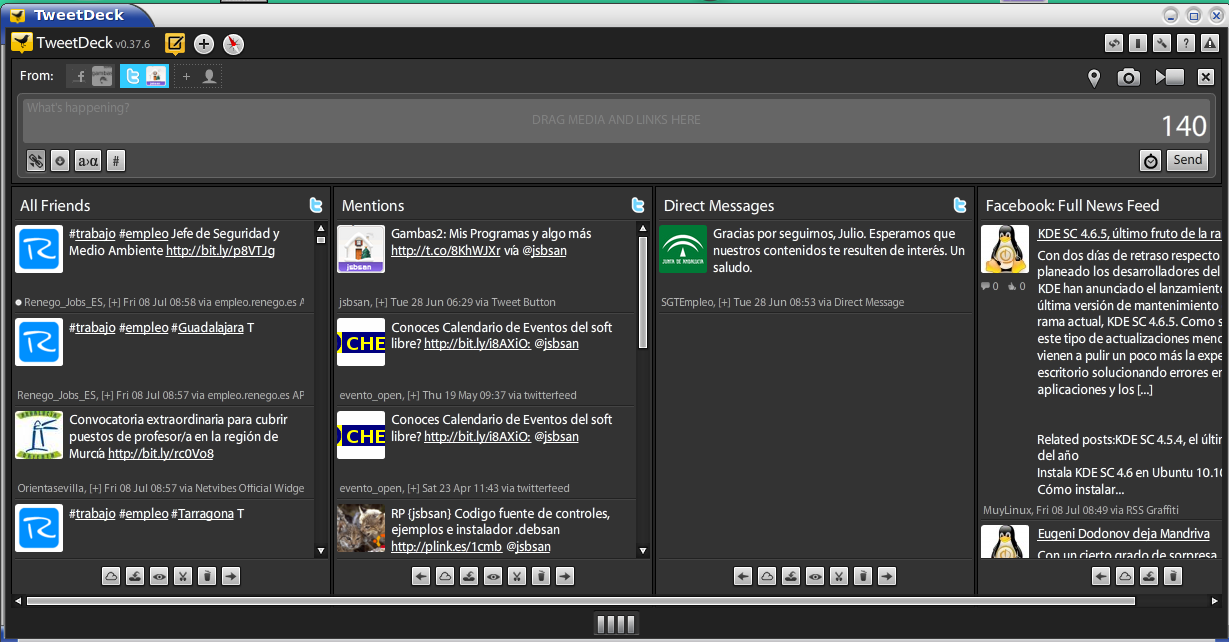Screen dimensions: 1229x642
Task: Move Direct Messages column right
Action: pos(887,576)
